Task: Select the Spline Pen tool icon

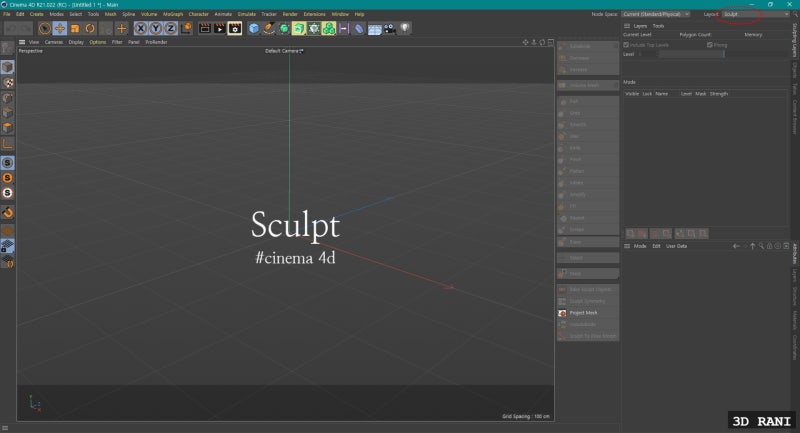Action: point(269,29)
